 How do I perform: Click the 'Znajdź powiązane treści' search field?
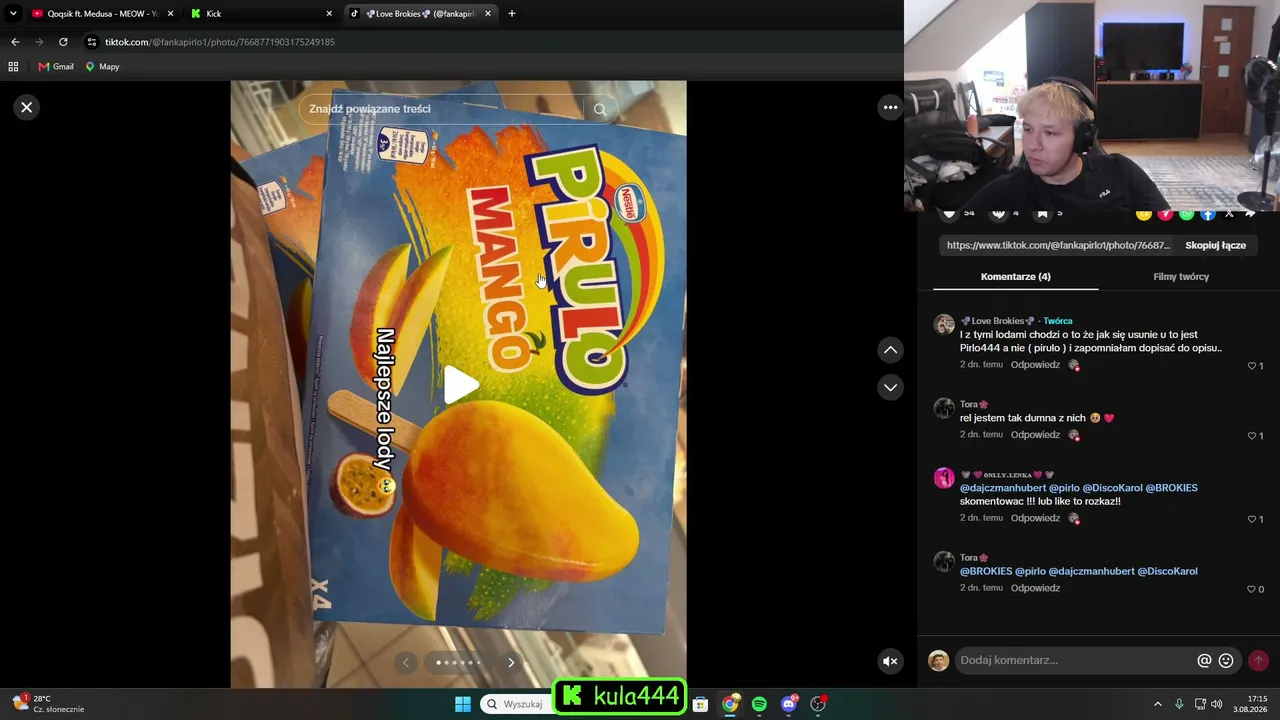tap(440, 109)
